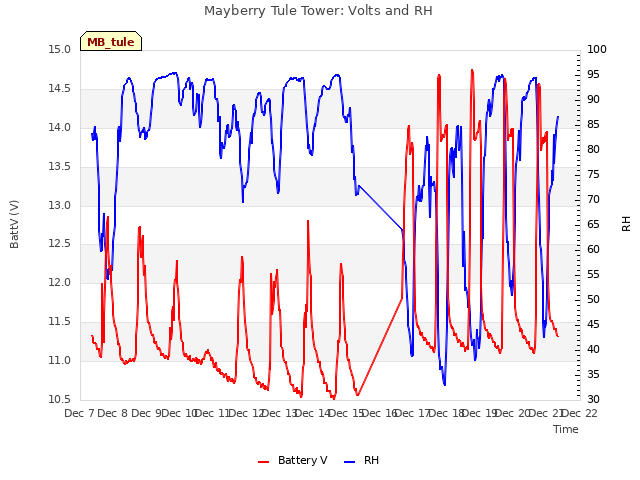Click the red Battery V legend marker
Image resolution: width=640 pixels, height=480 pixels.
click(264, 462)
